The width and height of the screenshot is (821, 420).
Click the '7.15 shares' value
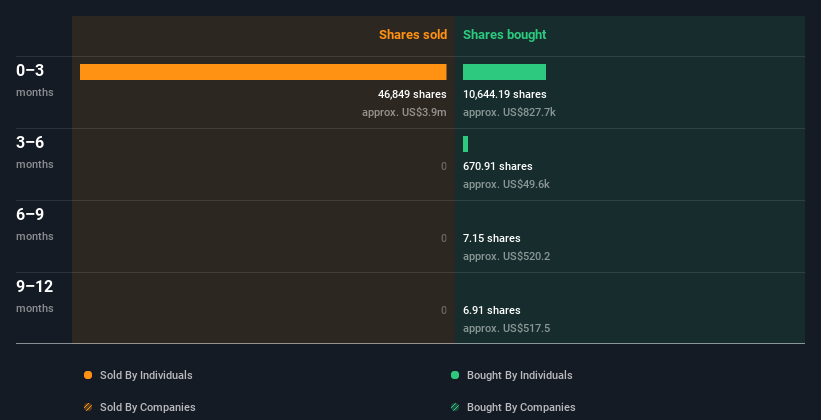pyautogui.click(x=492, y=238)
